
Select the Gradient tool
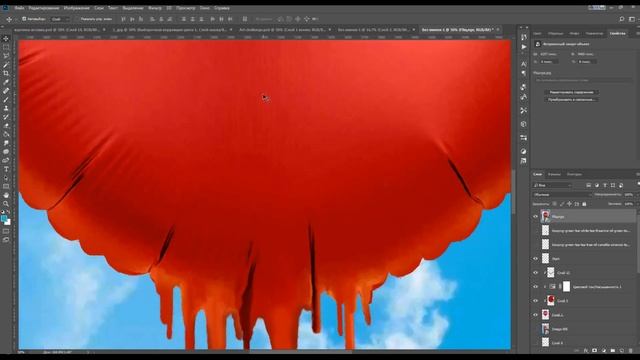(6, 134)
